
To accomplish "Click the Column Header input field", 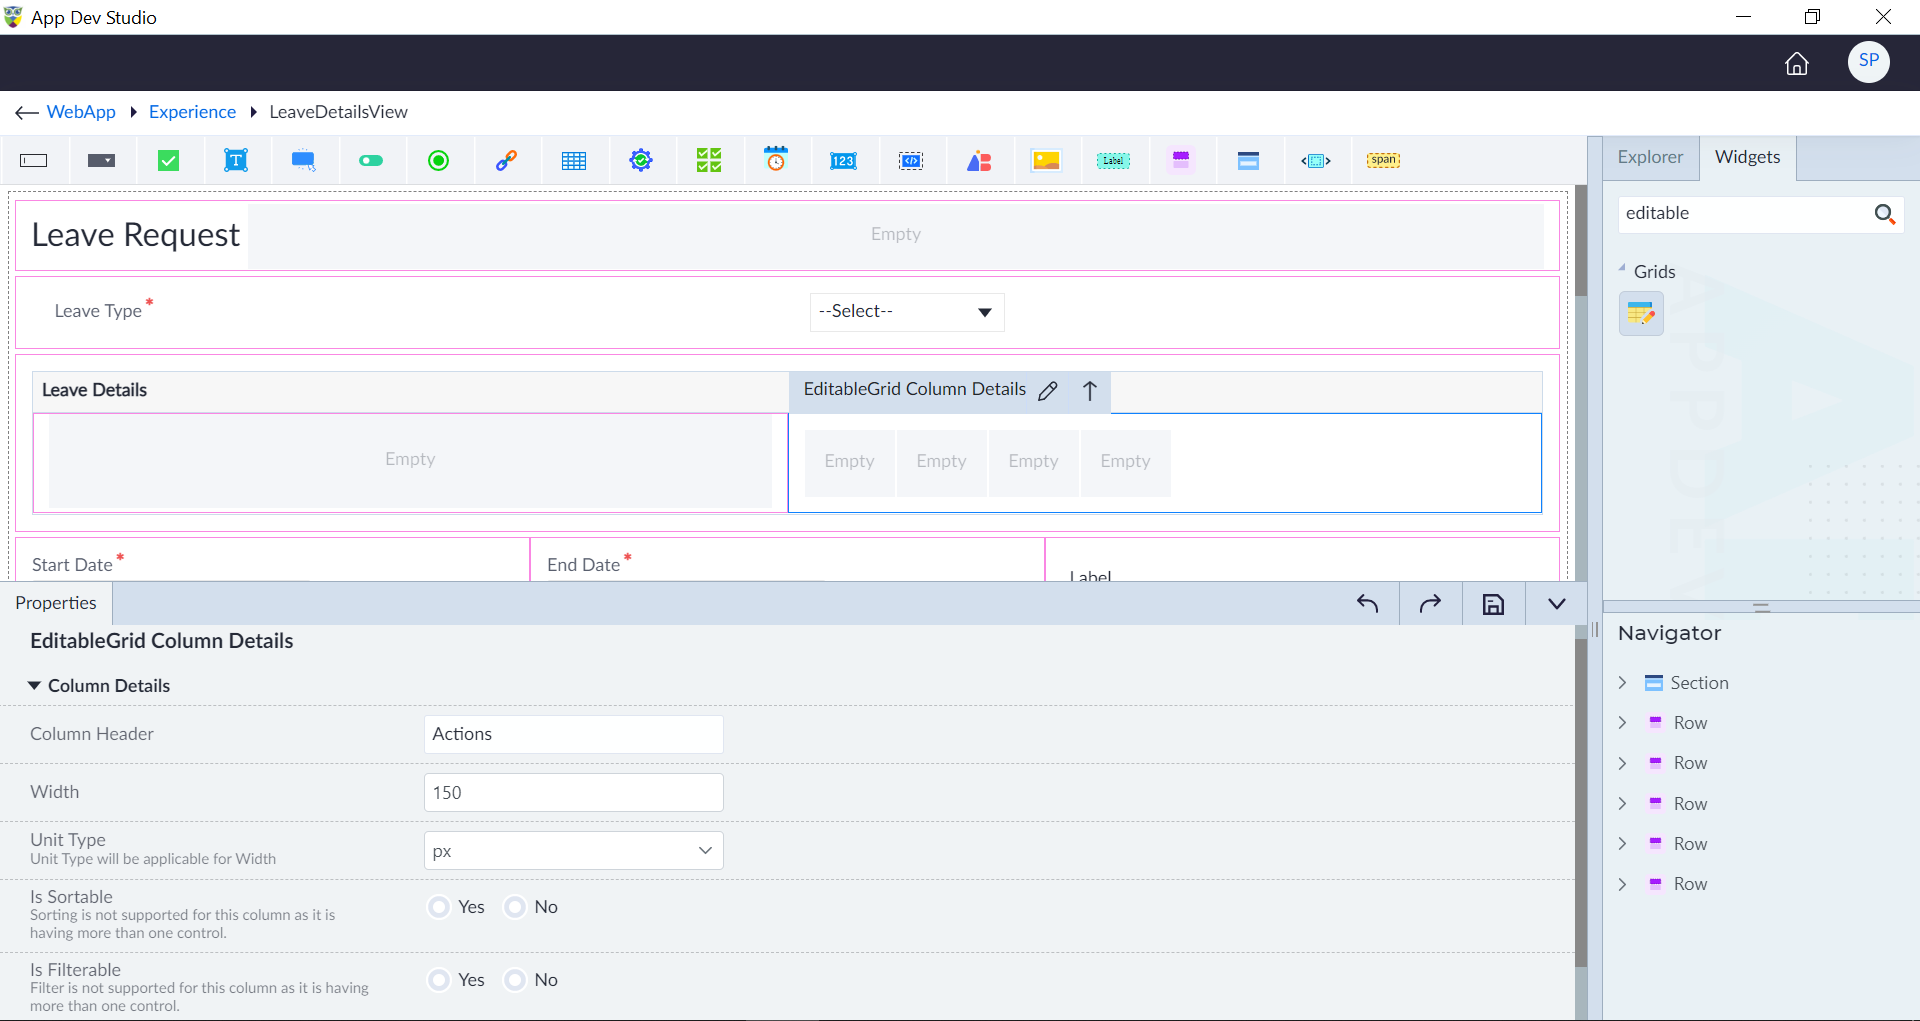I will coord(574,734).
